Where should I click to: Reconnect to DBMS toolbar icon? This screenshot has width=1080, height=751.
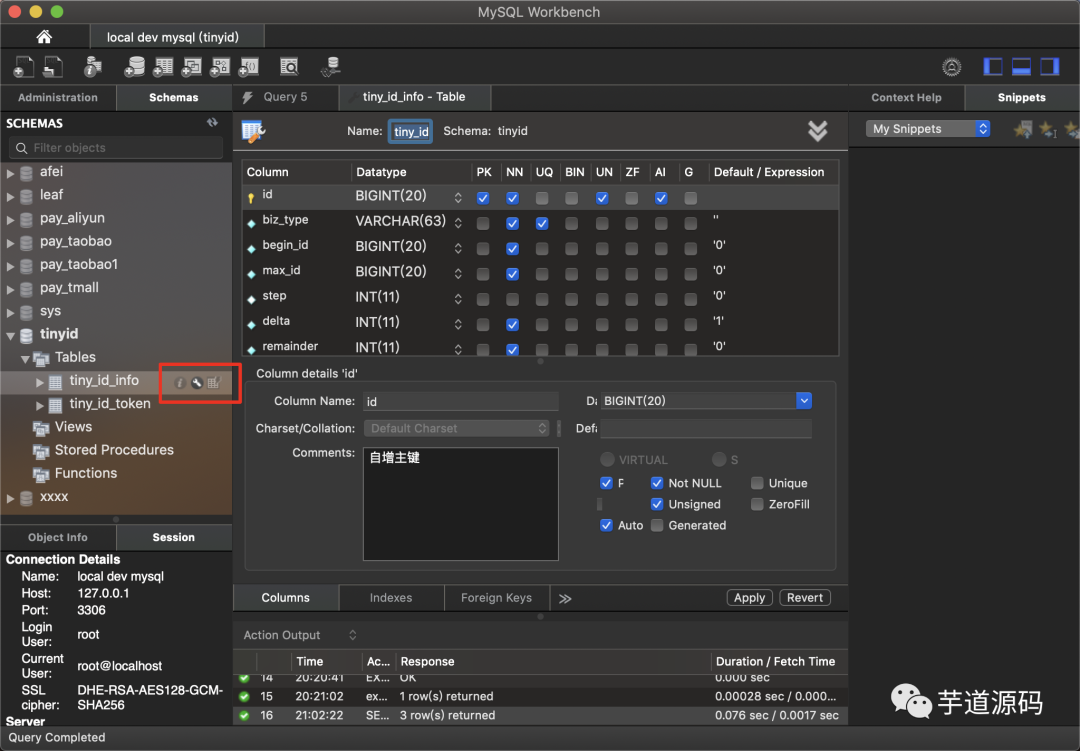pyautogui.click(x=331, y=67)
